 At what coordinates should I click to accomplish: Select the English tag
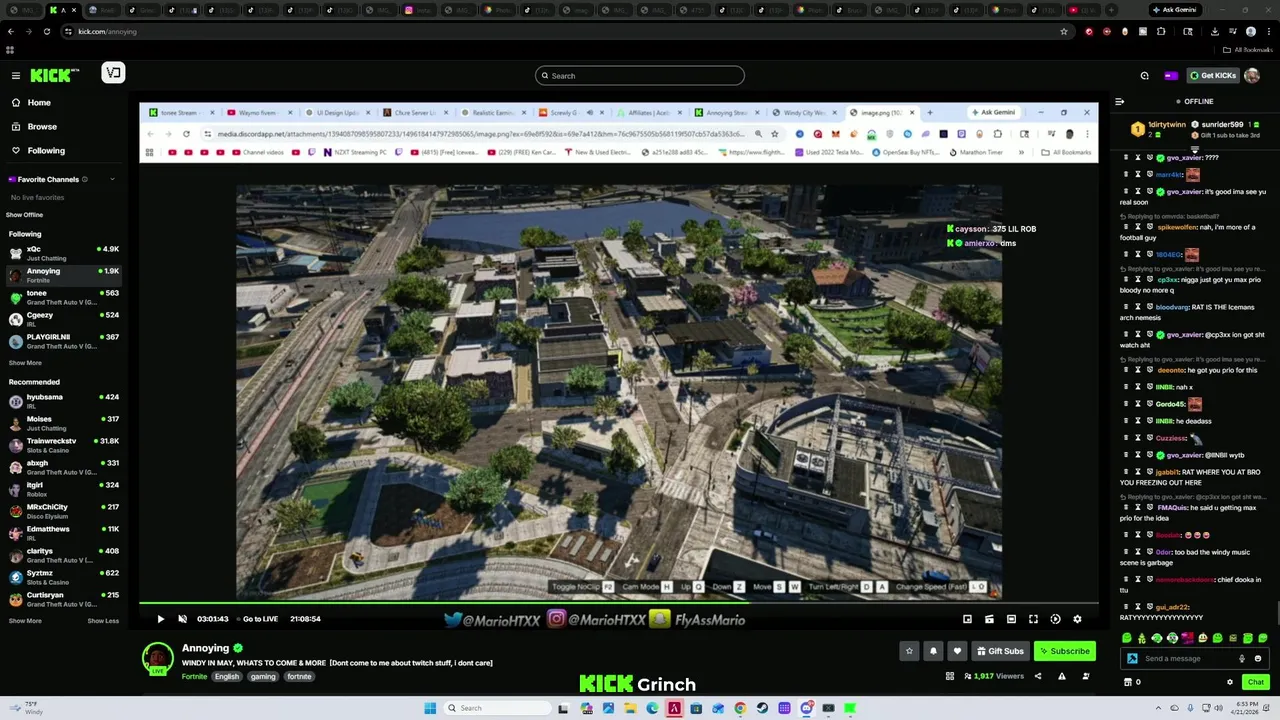tap(227, 677)
